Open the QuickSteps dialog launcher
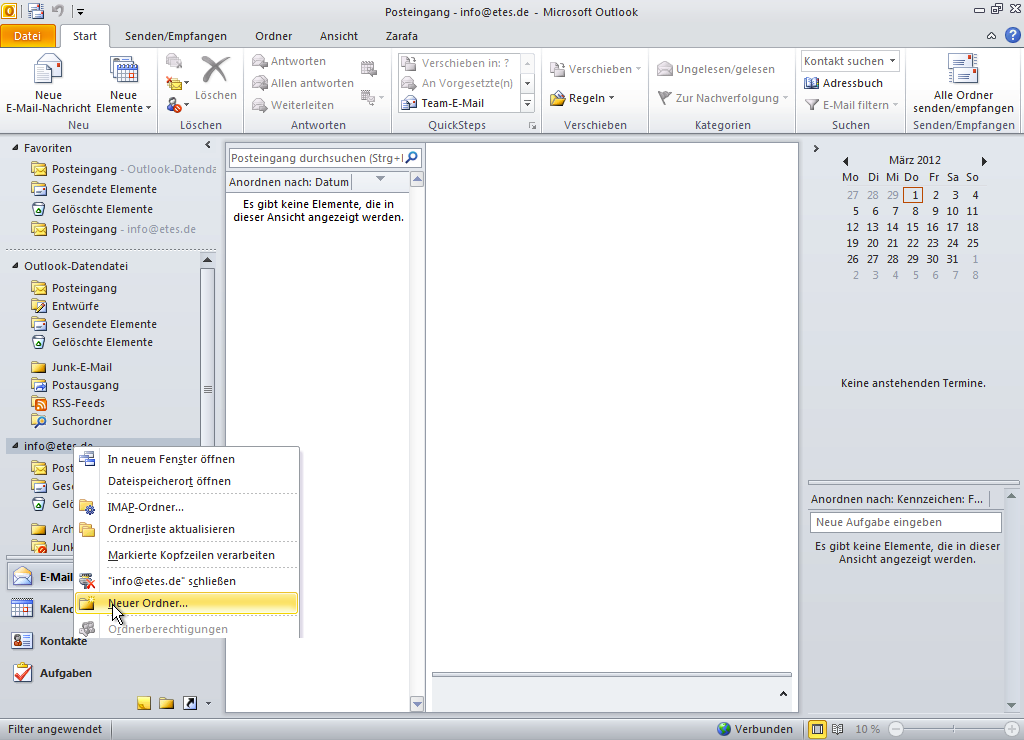 [532, 125]
